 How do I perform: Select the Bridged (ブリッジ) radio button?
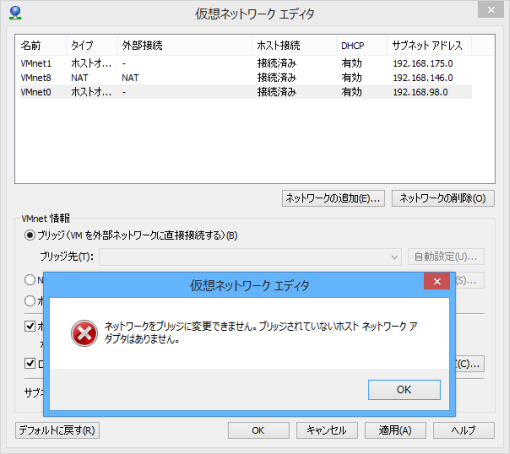point(30,235)
